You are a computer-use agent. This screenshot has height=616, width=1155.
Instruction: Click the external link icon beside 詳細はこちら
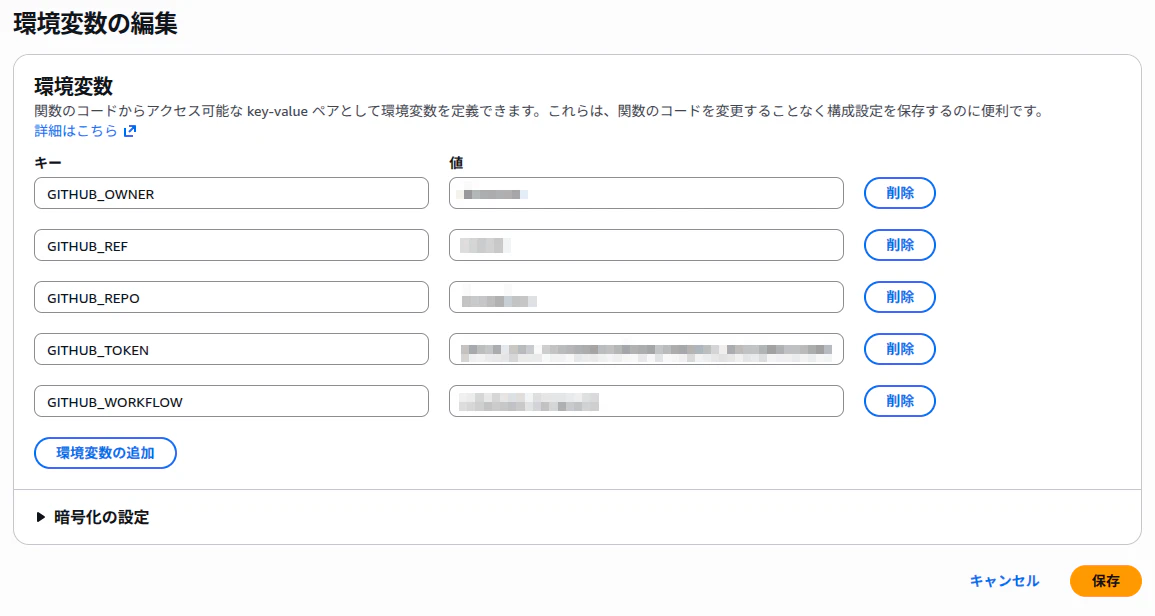[130, 131]
